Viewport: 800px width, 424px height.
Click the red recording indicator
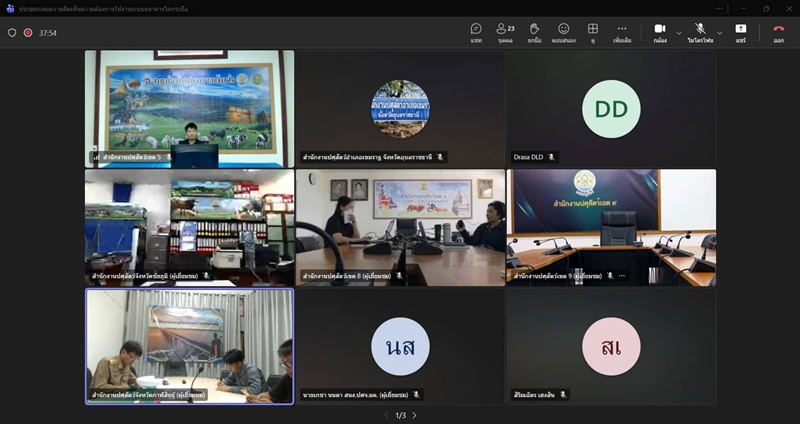click(x=27, y=32)
